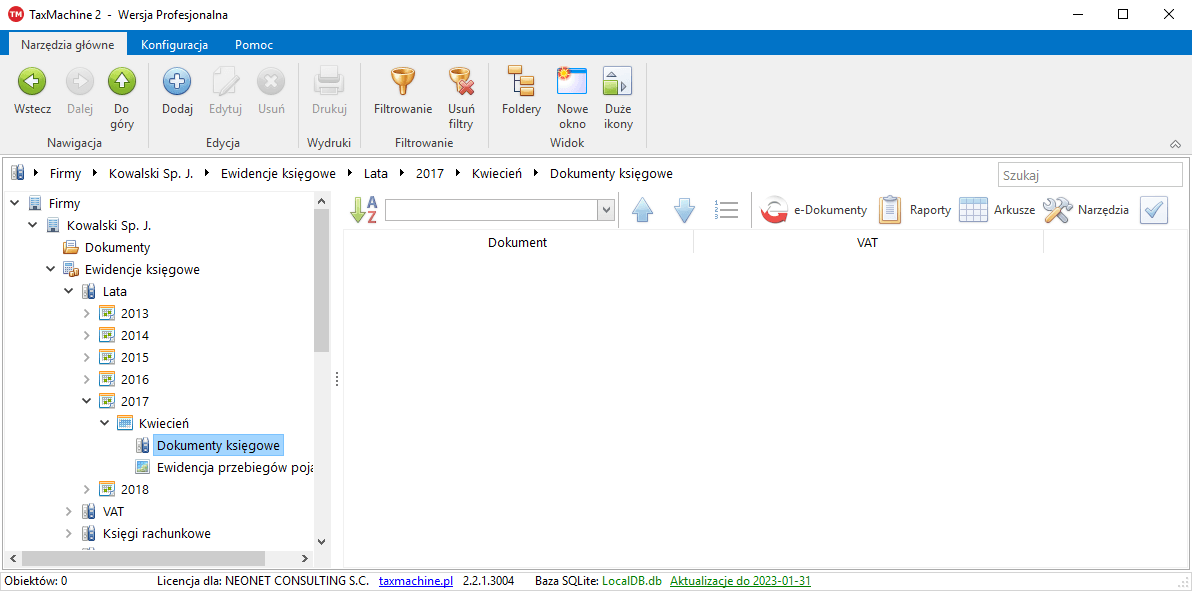Collapse the Kwiecień tree node
The image size is (1192, 591).
pos(105,424)
